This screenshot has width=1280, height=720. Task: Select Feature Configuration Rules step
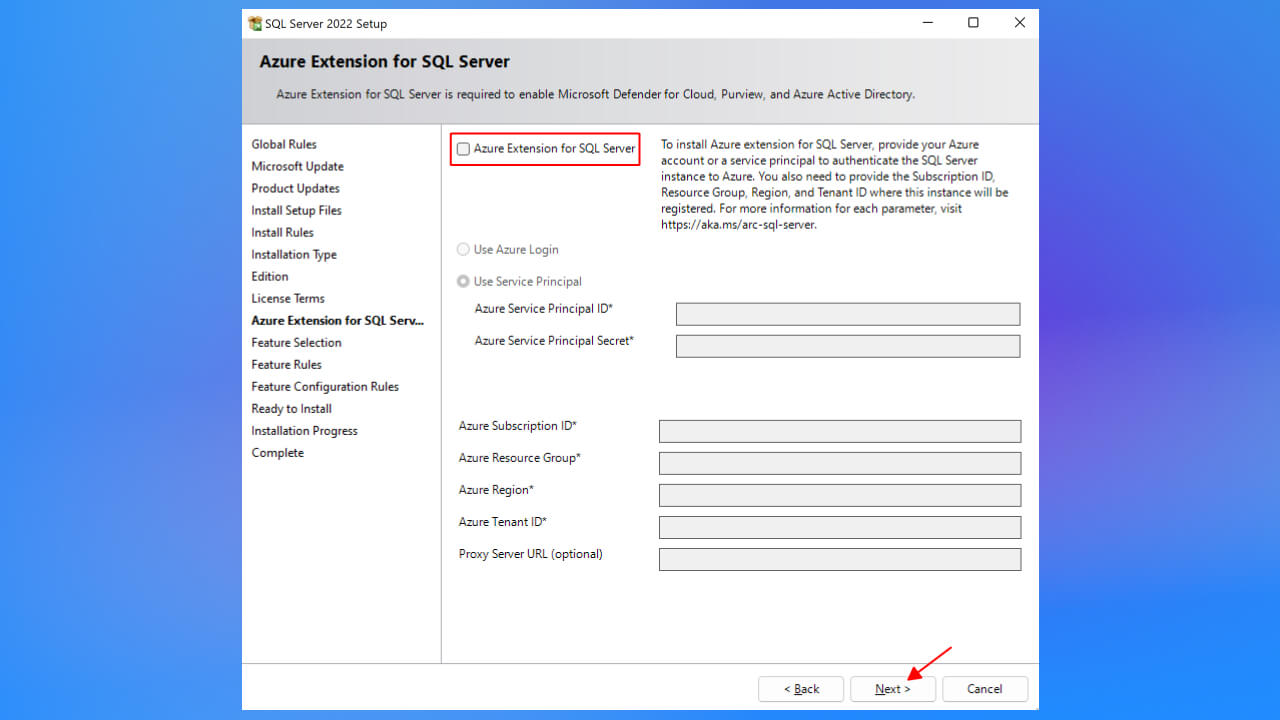tap(325, 386)
